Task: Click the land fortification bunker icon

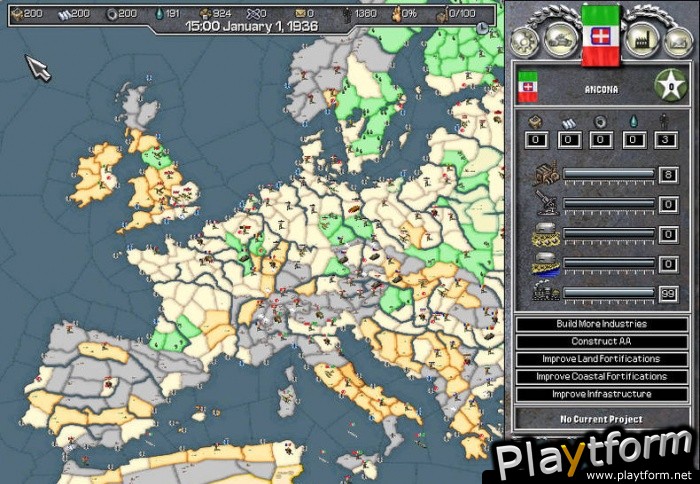Action: click(546, 234)
